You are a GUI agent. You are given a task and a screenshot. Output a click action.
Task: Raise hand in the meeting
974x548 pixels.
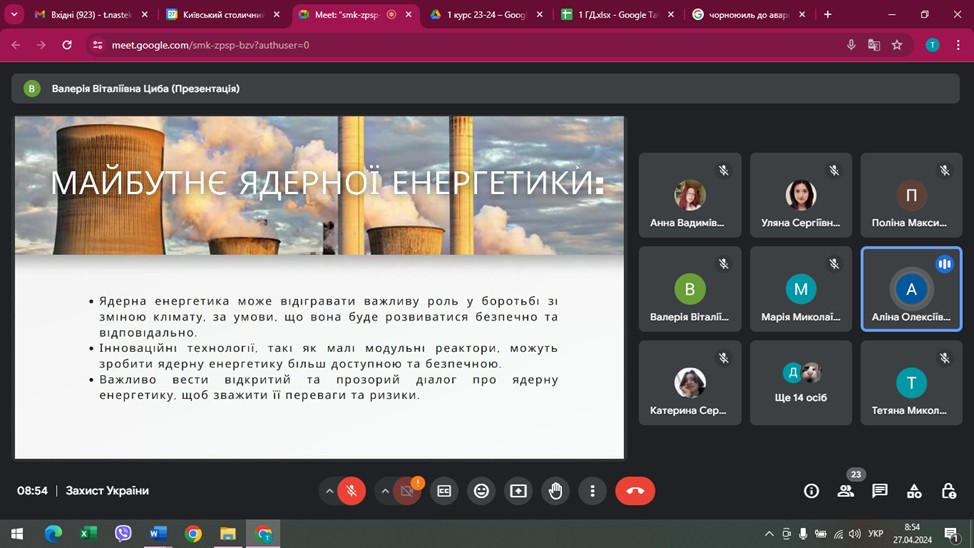[555, 491]
